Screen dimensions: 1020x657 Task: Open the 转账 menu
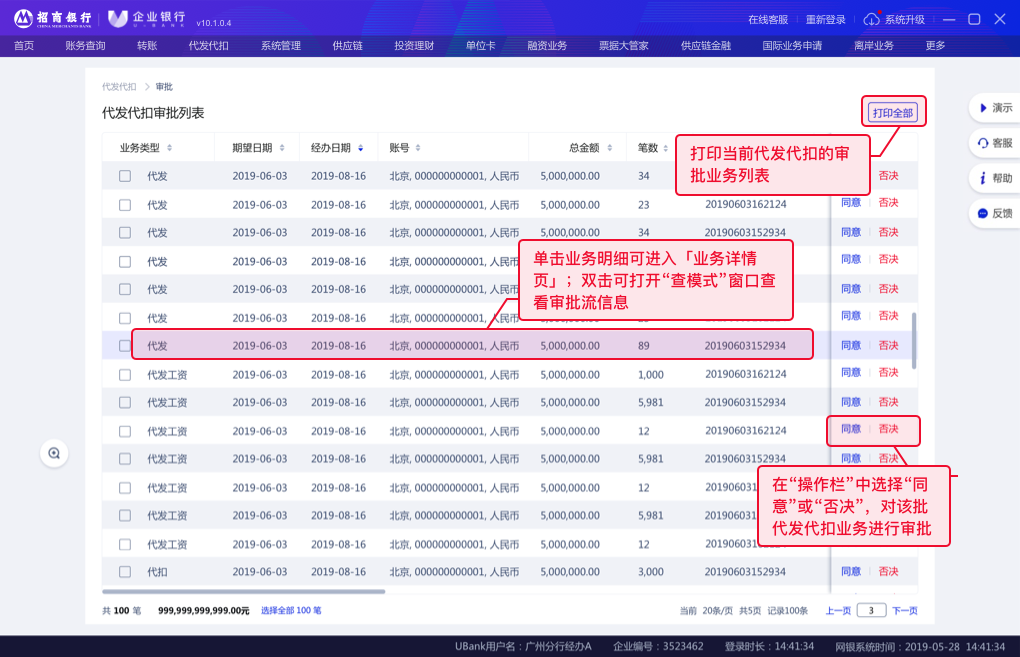(147, 46)
